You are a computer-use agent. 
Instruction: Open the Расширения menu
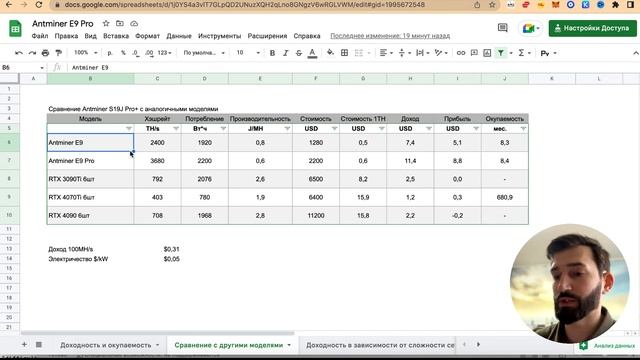click(267, 36)
